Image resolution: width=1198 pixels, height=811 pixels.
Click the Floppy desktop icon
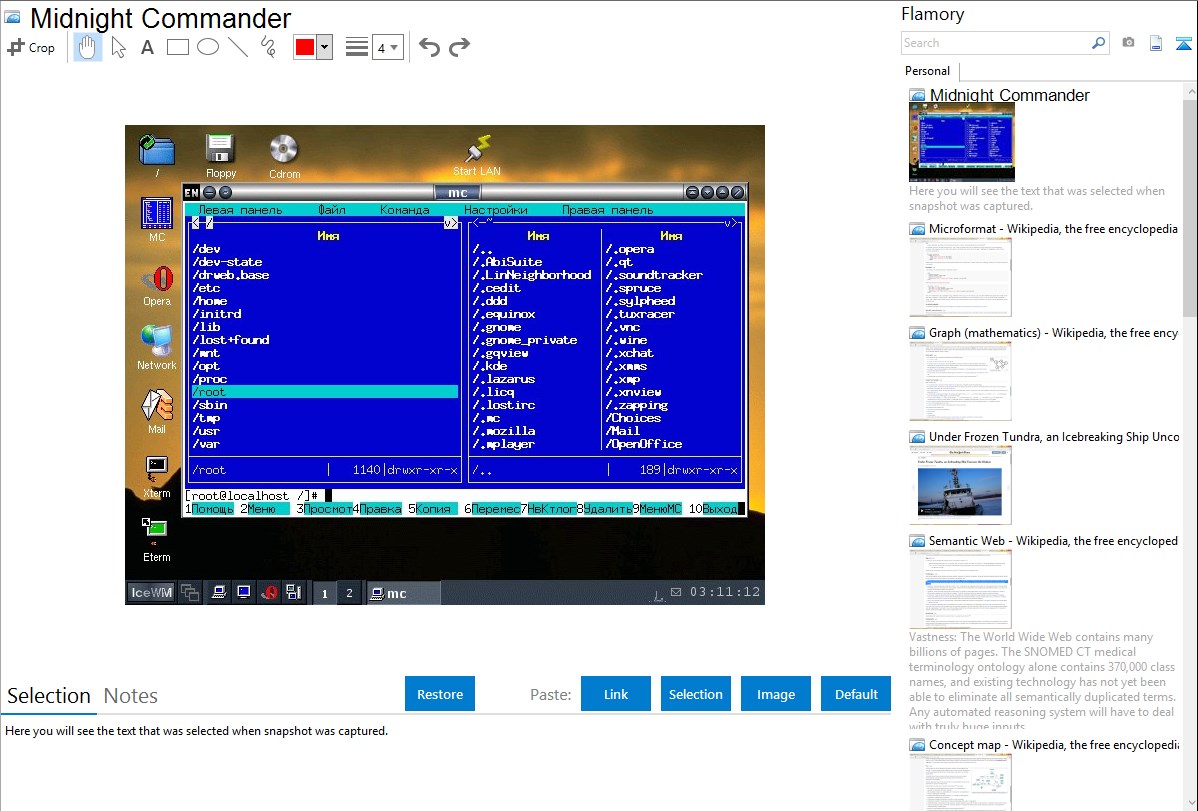[220, 155]
